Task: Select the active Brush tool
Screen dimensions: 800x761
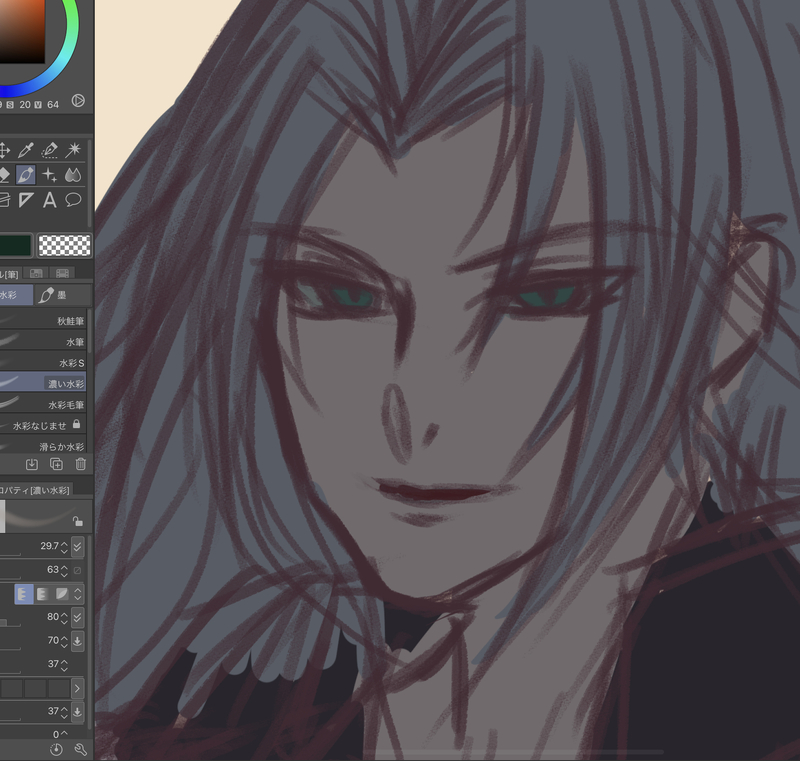Action: 26,175
